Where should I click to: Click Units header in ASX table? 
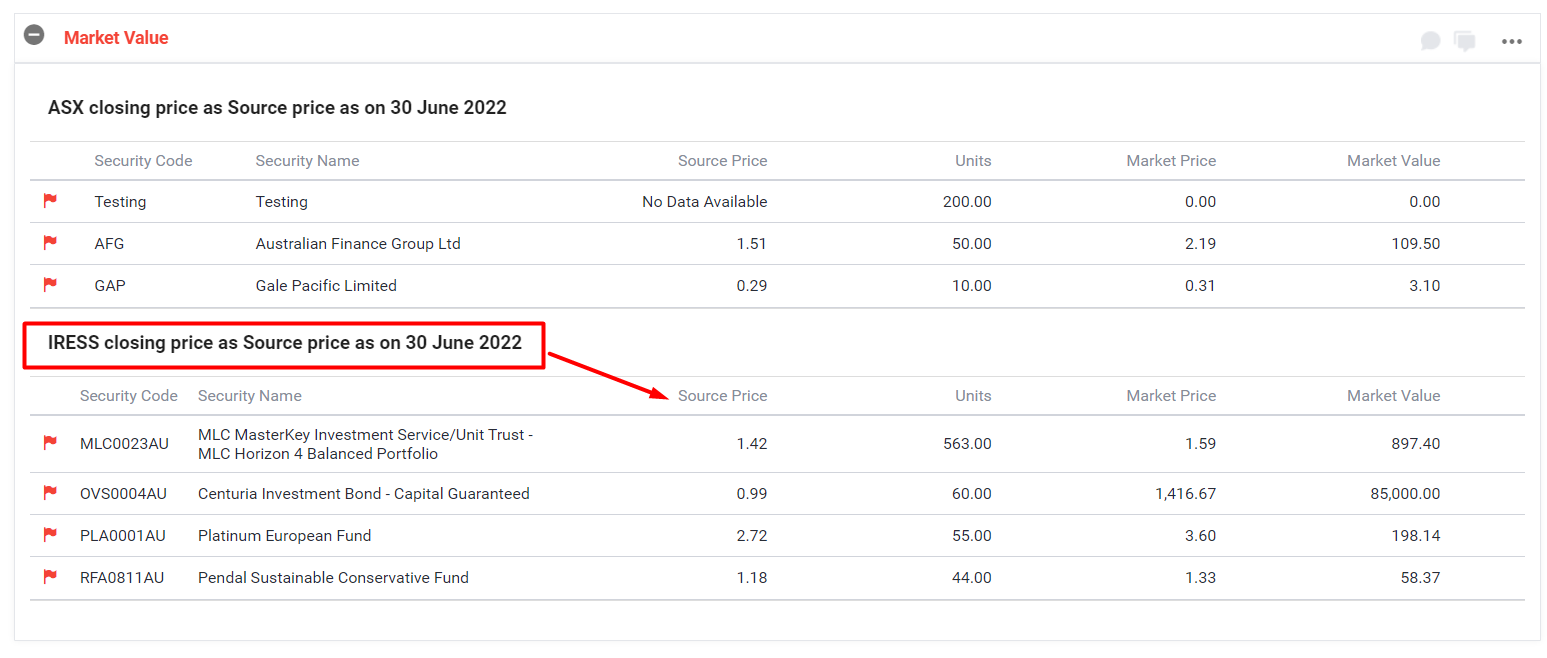point(973,161)
